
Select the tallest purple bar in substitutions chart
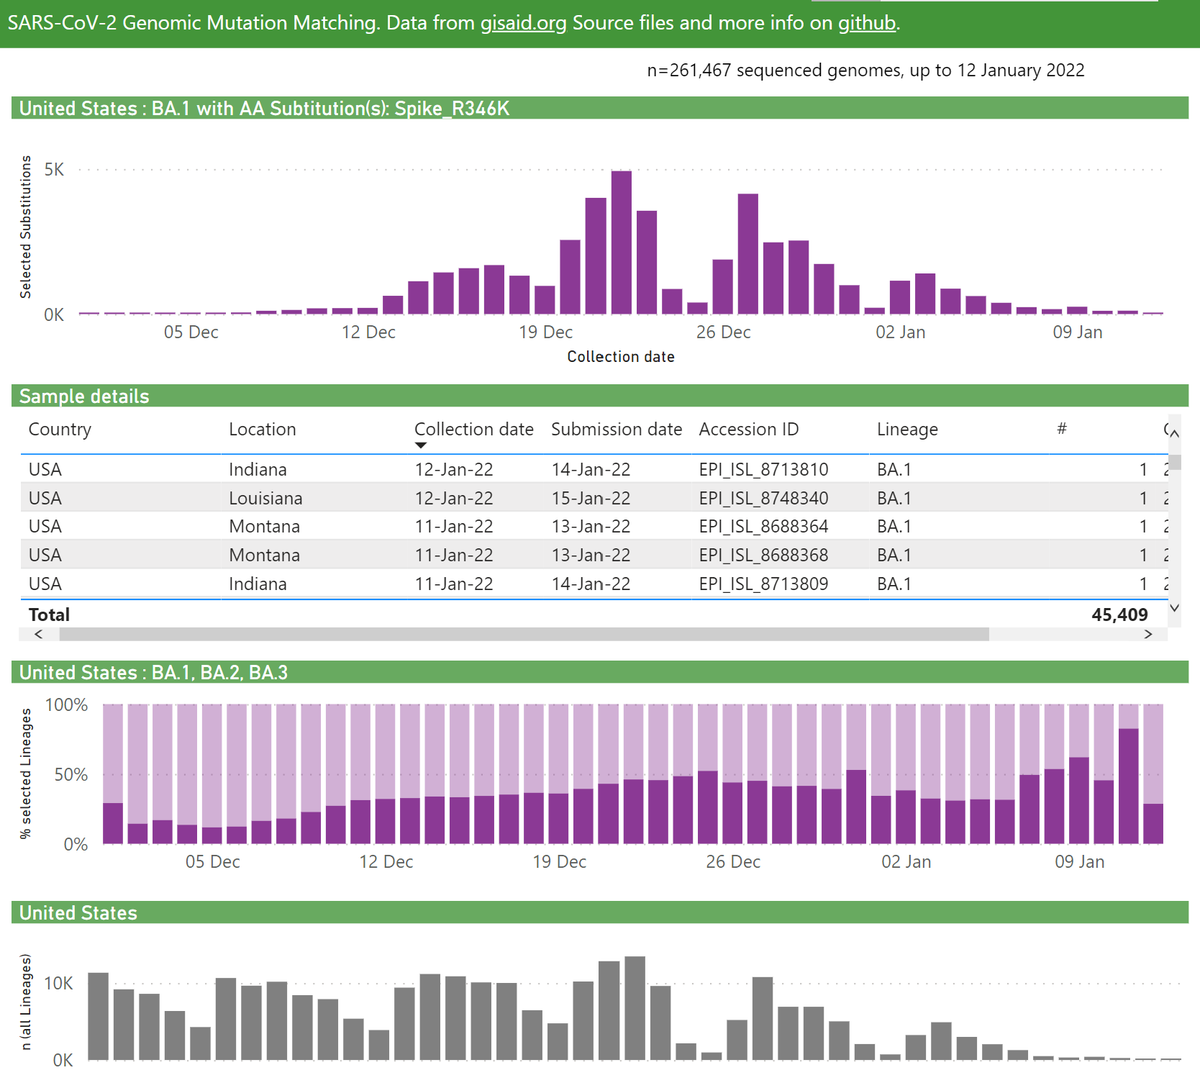(621, 242)
